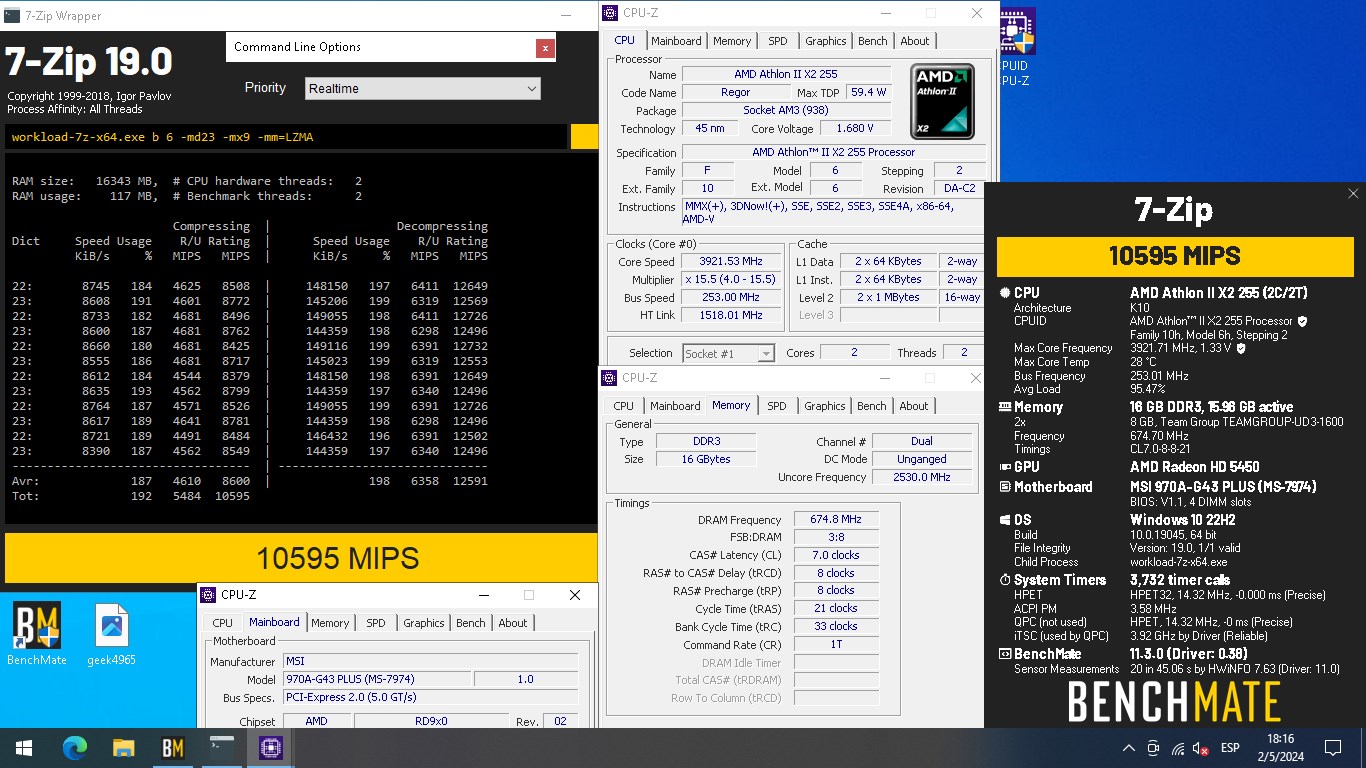Image resolution: width=1366 pixels, height=768 pixels.
Task: Open the Selection Socket #1 dropdown
Action: pos(728,353)
